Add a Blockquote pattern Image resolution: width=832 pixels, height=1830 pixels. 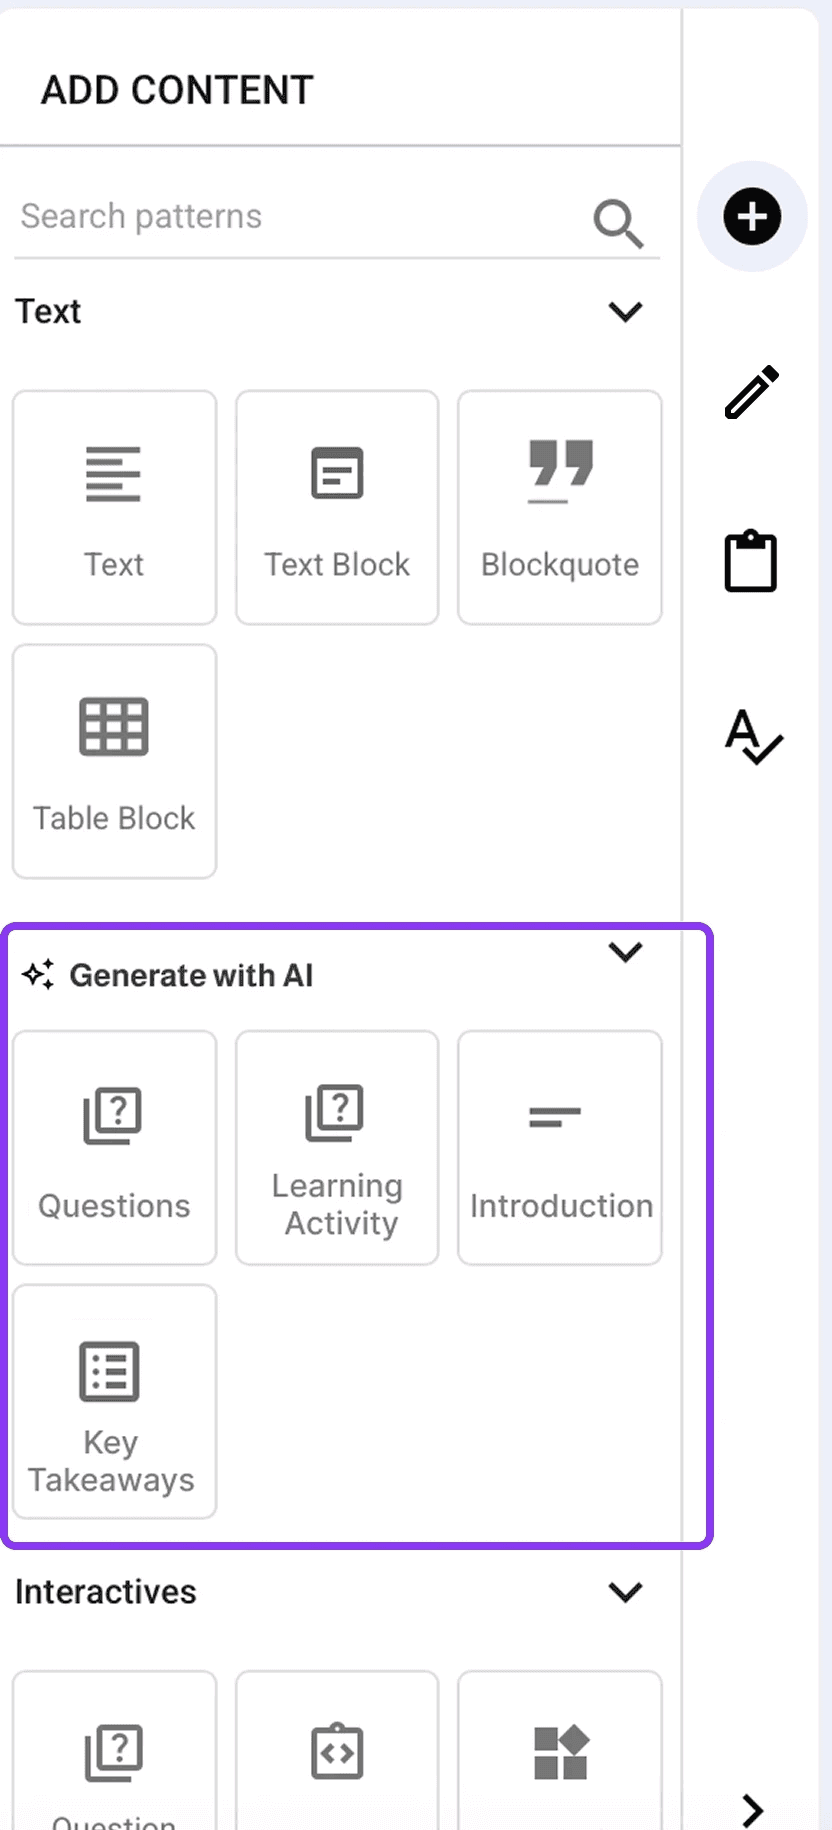[x=560, y=508]
